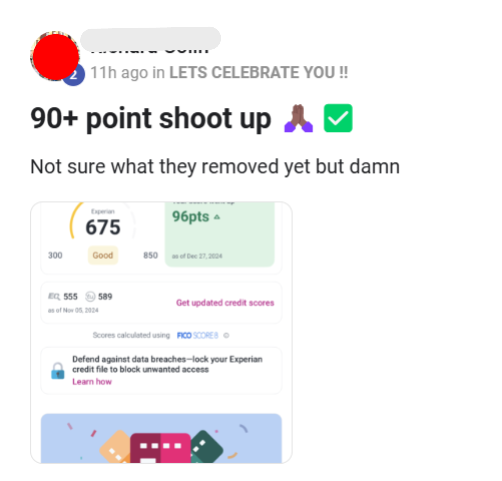Screen dimensions: 502x481
Task: Open the poster's red profile avatar
Action: click(55, 56)
